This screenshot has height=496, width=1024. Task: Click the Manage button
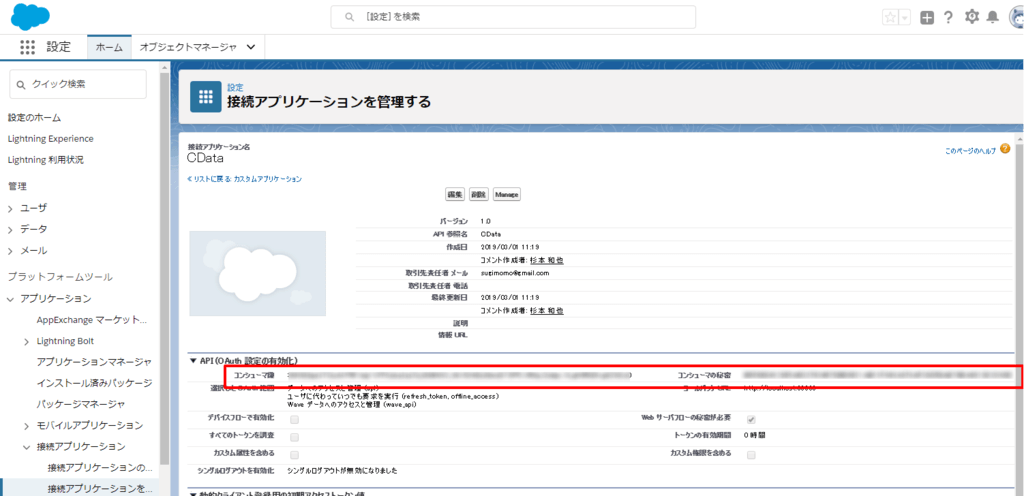(x=507, y=194)
